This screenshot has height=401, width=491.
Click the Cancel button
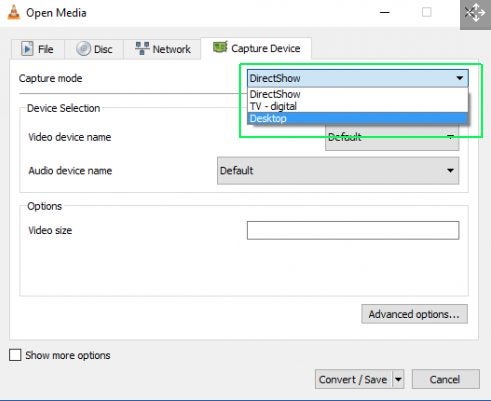point(446,379)
